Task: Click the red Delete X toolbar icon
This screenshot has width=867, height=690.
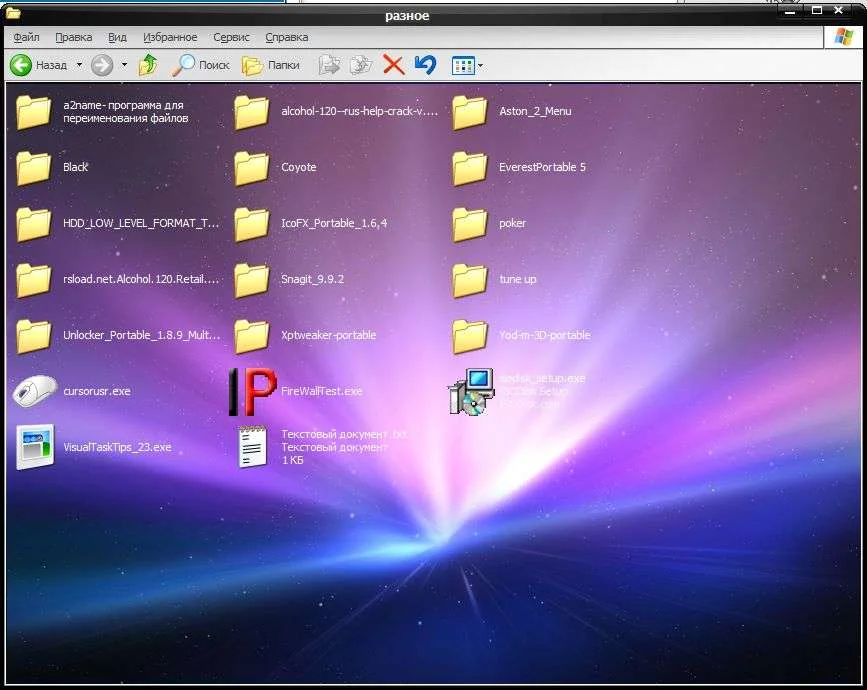Action: pos(393,65)
